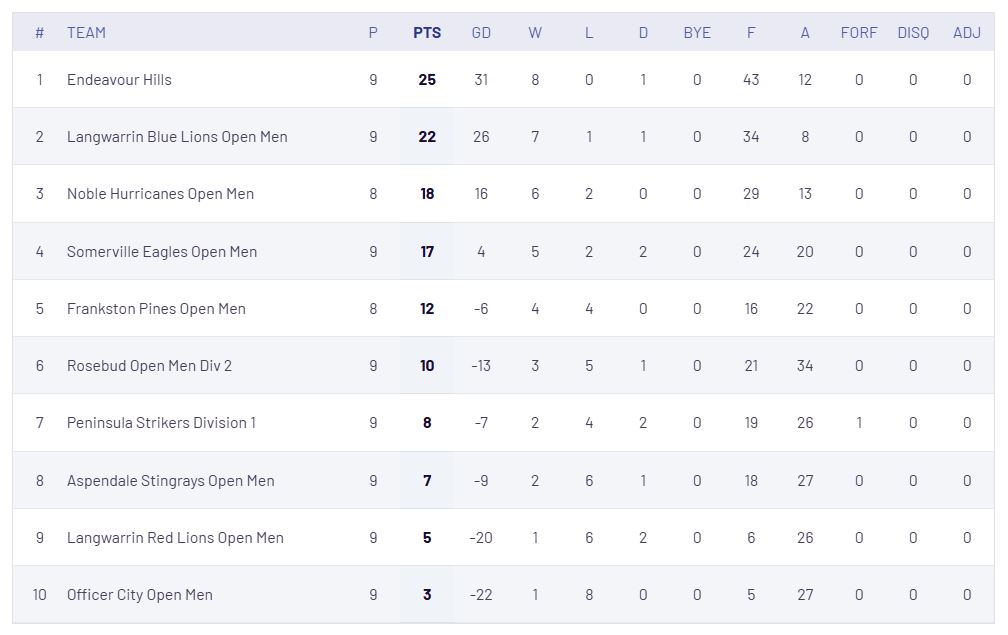Select Noble Hurricanes Open Men team

pos(160,194)
